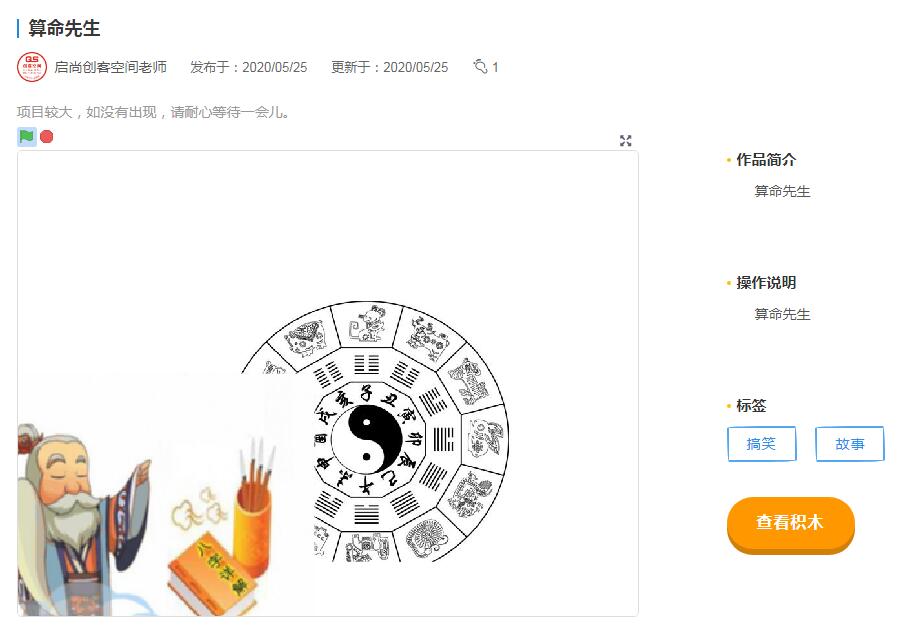Select the 搞笑 tag
This screenshot has width=912, height=637.
[x=761, y=444]
